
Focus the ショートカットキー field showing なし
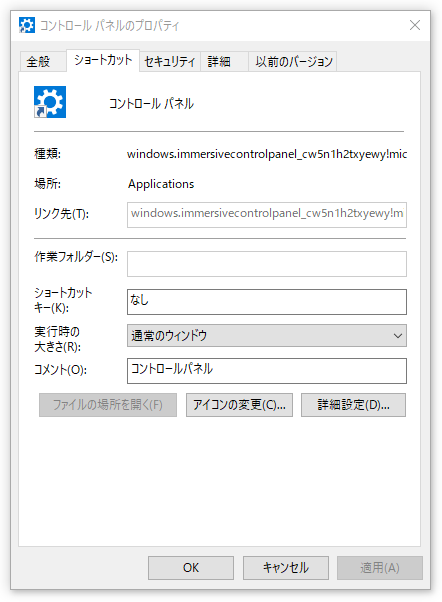(x=267, y=302)
